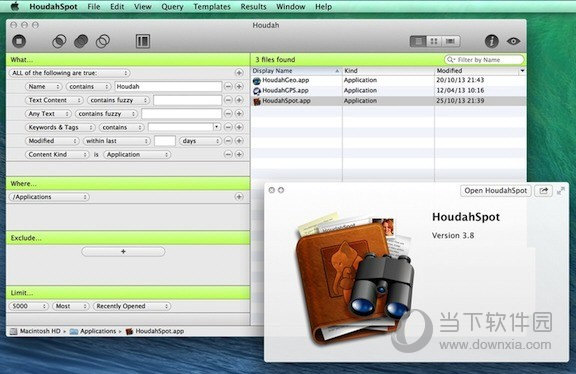The image size is (576, 374).
Task: Sort results by Kind column
Action: (388, 71)
